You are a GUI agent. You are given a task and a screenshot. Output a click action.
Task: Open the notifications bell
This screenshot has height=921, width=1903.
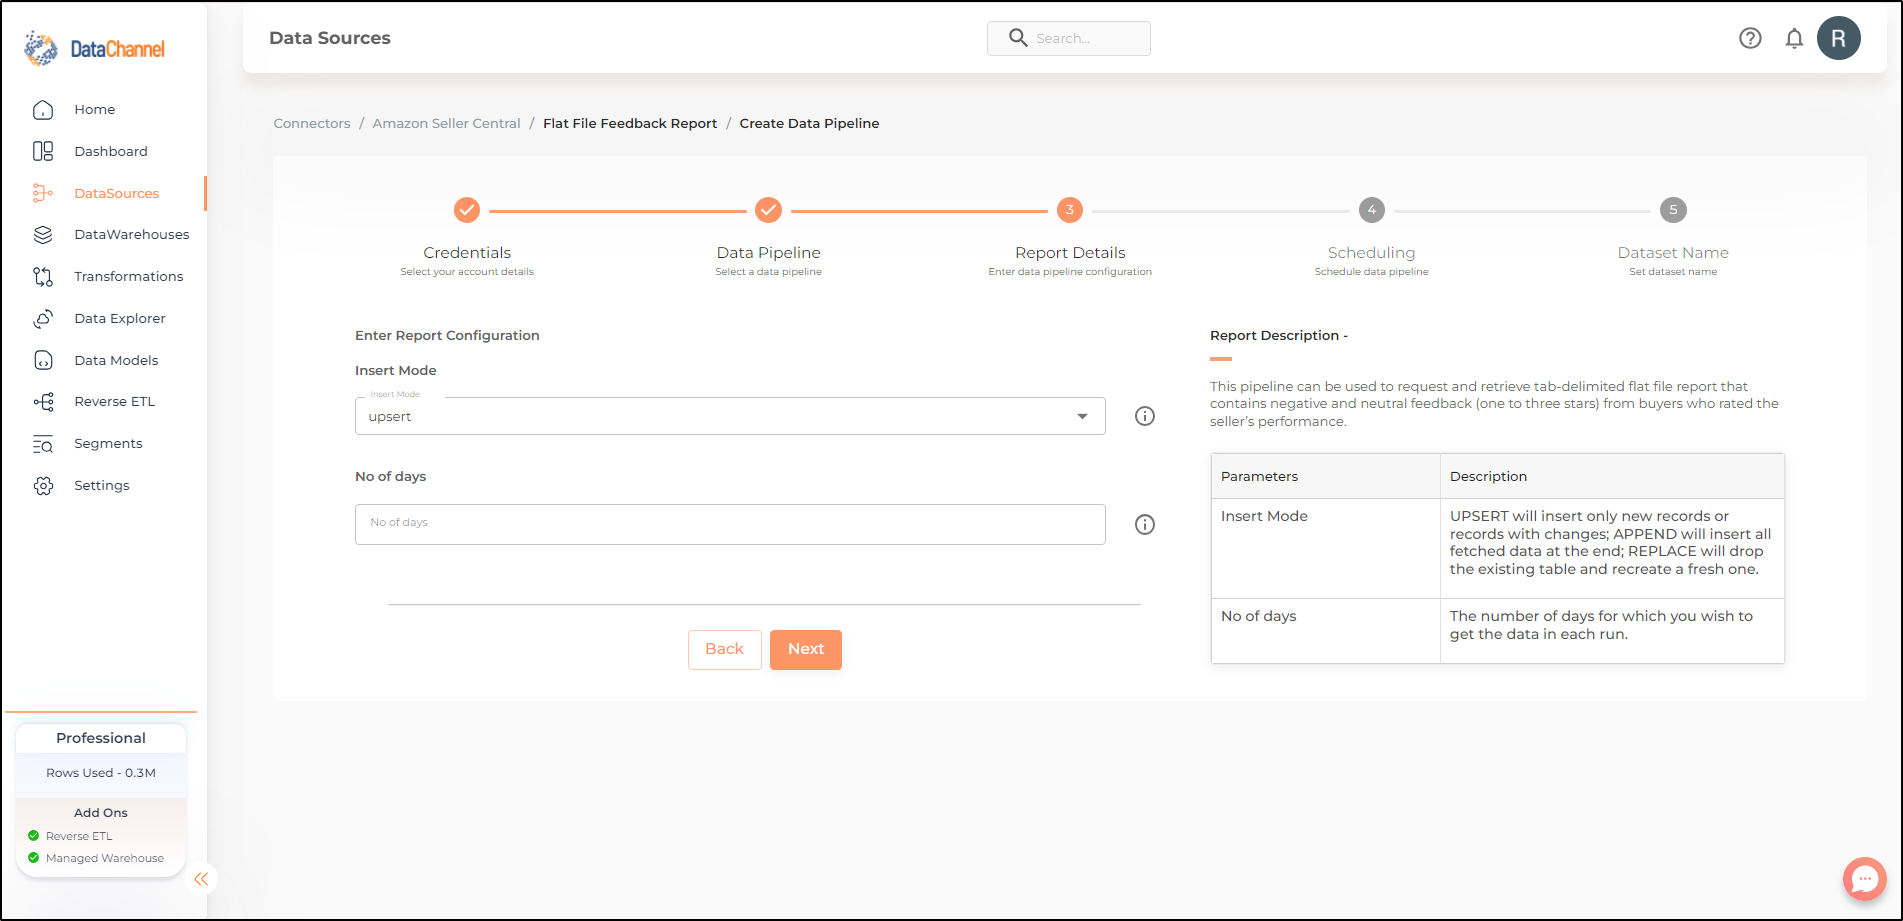1794,38
